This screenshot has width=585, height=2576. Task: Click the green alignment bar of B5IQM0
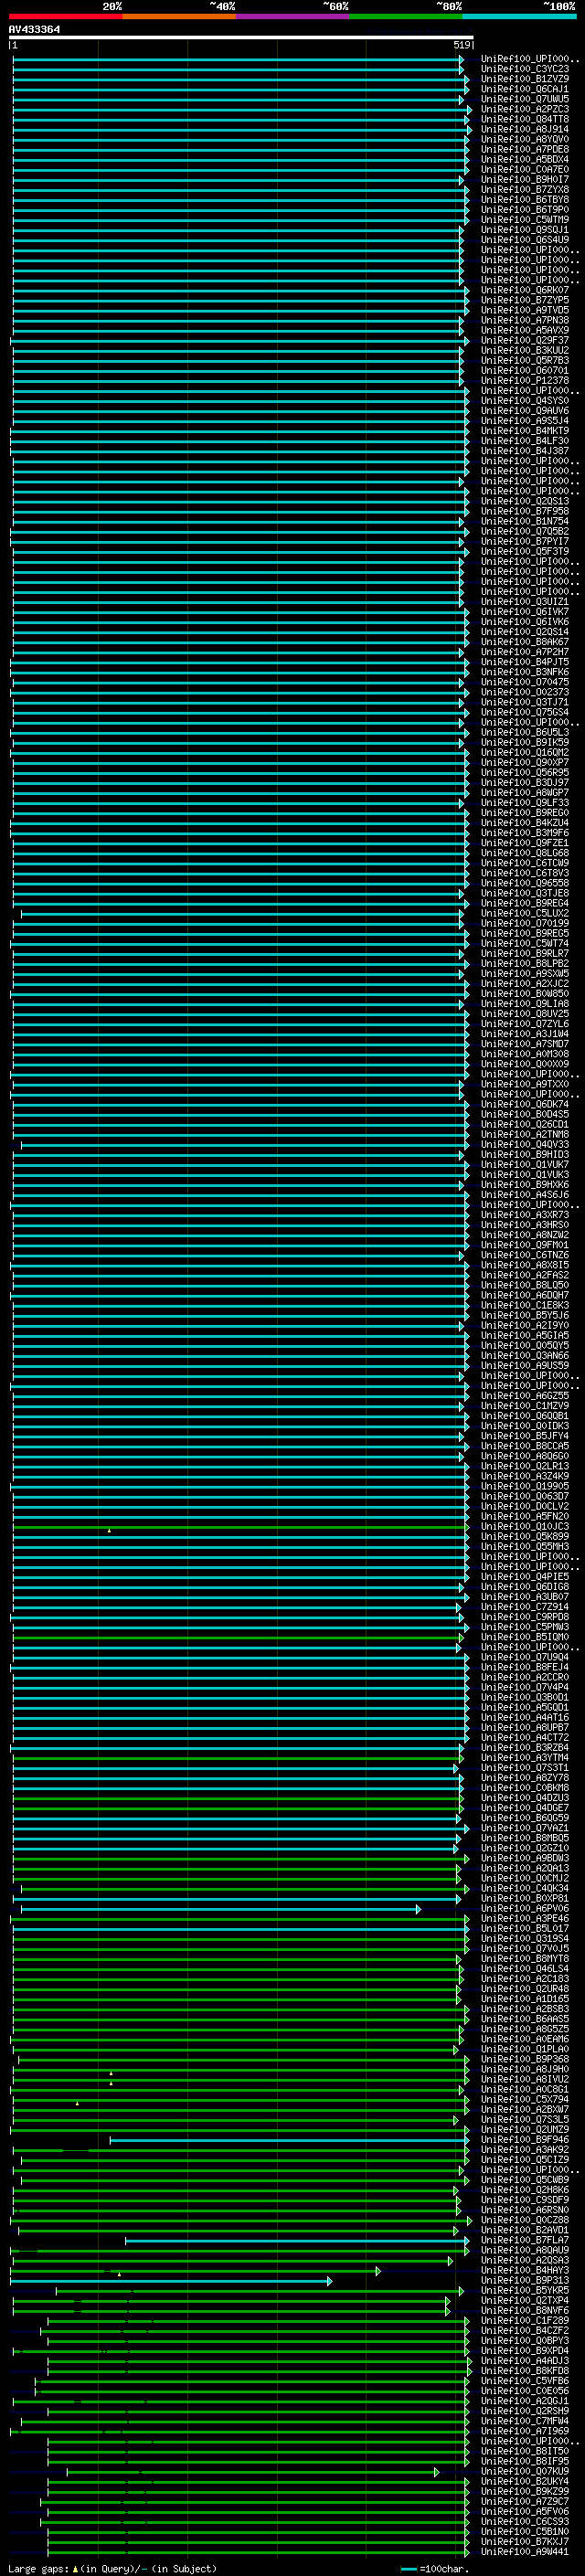tap(238, 1637)
